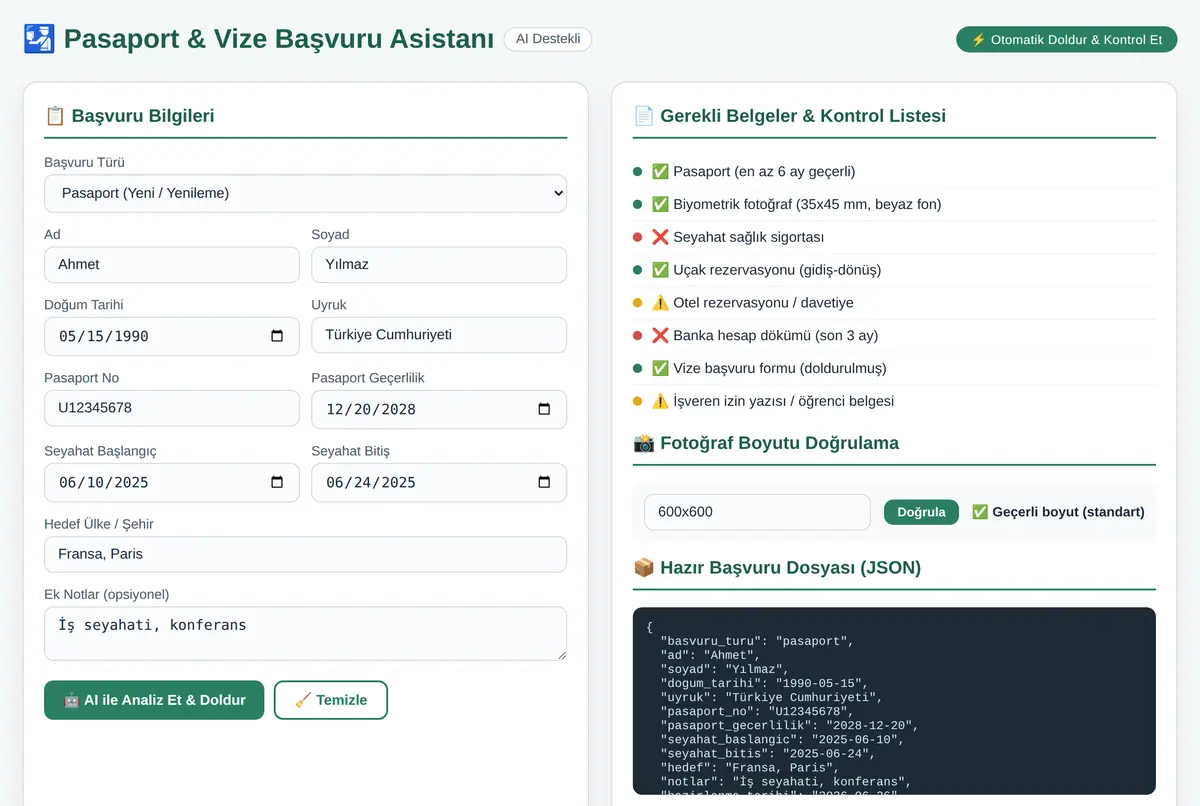This screenshot has width=1200, height=806.
Task: Click the red cross on Banka hesap dökümü
Action: [660, 335]
